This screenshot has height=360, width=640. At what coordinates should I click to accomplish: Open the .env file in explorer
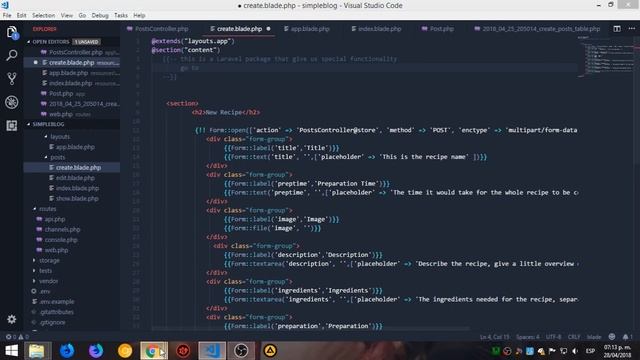point(44,291)
